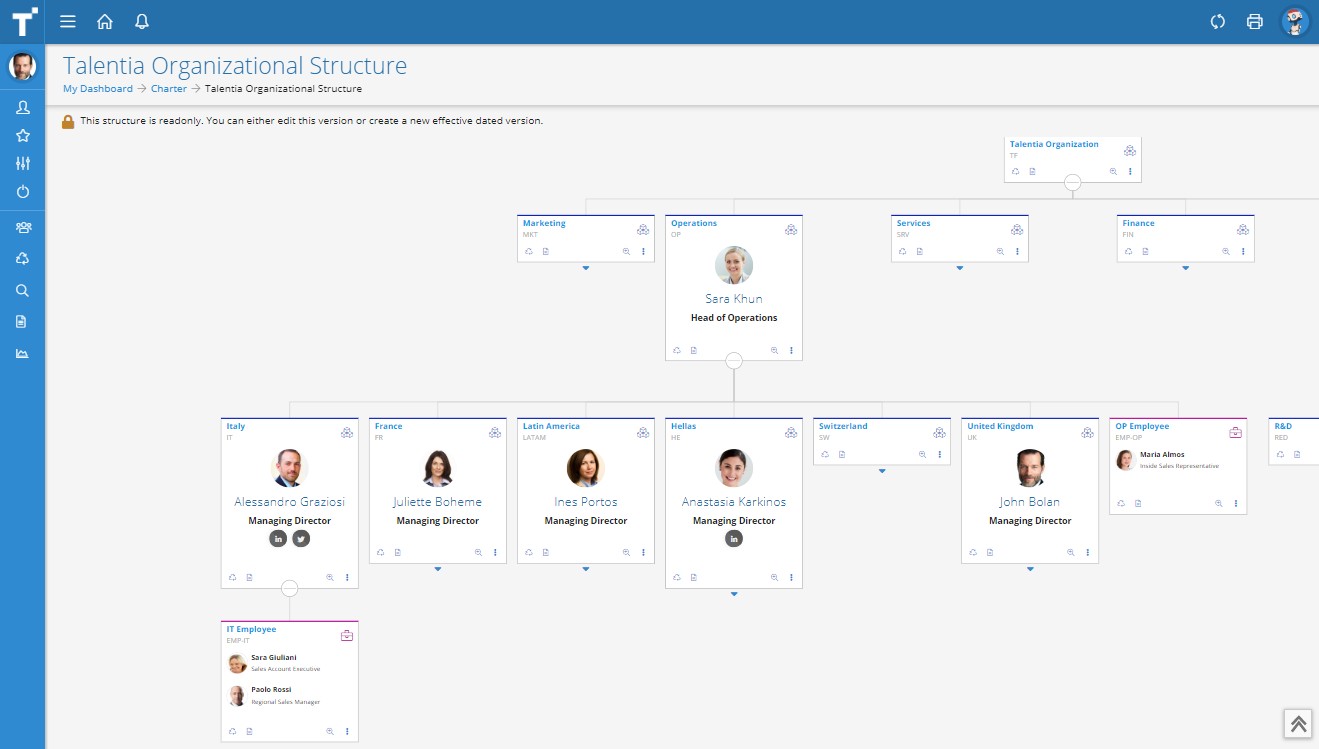This screenshot has height=749, width=1319.
Task: Collapse the Talentia Organization node circle
Action: click(1073, 183)
